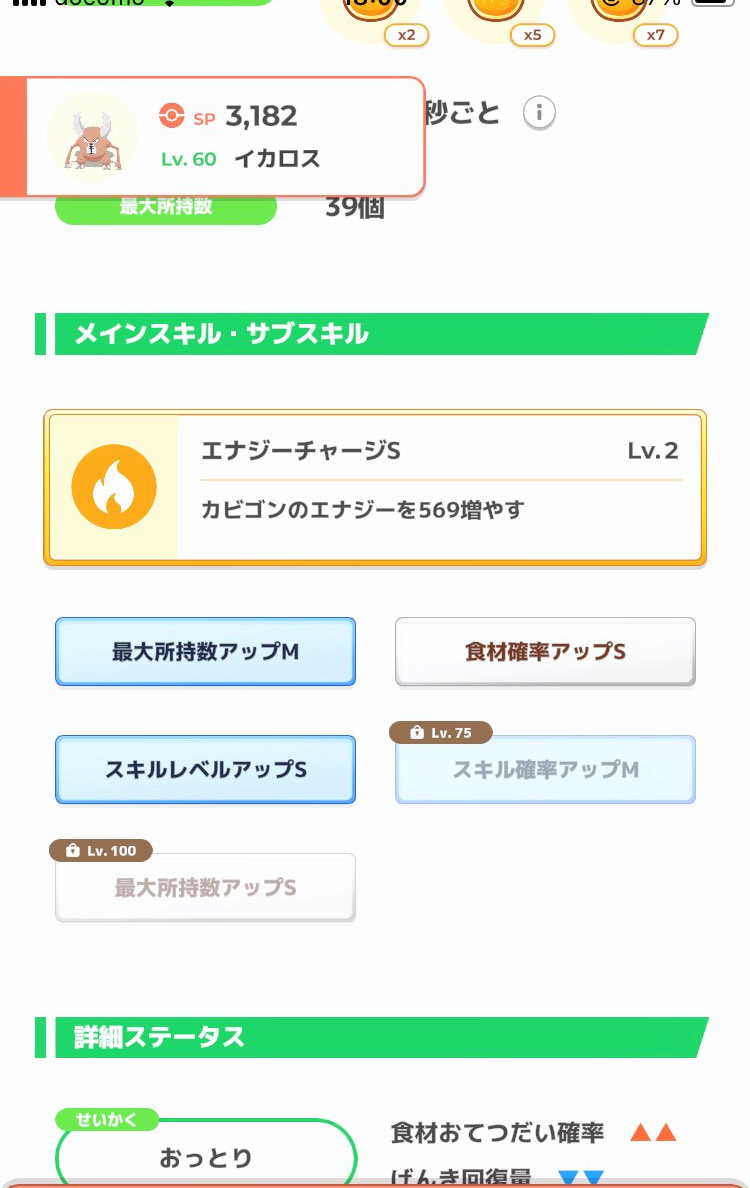Image resolution: width=750 pixels, height=1188 pixels.
Task: Tap the blue down arrows beside げんき回復量
Action: tap(581, 1178)
